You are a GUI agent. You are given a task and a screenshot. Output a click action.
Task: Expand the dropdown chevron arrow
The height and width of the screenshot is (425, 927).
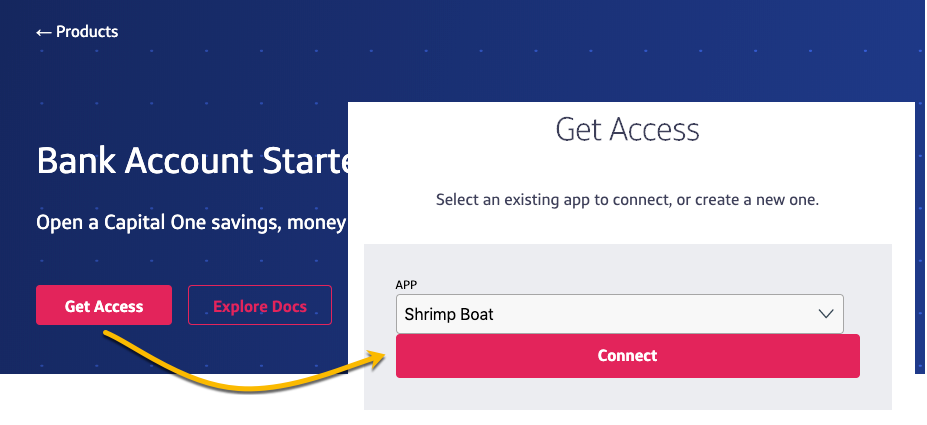[826, 314]
